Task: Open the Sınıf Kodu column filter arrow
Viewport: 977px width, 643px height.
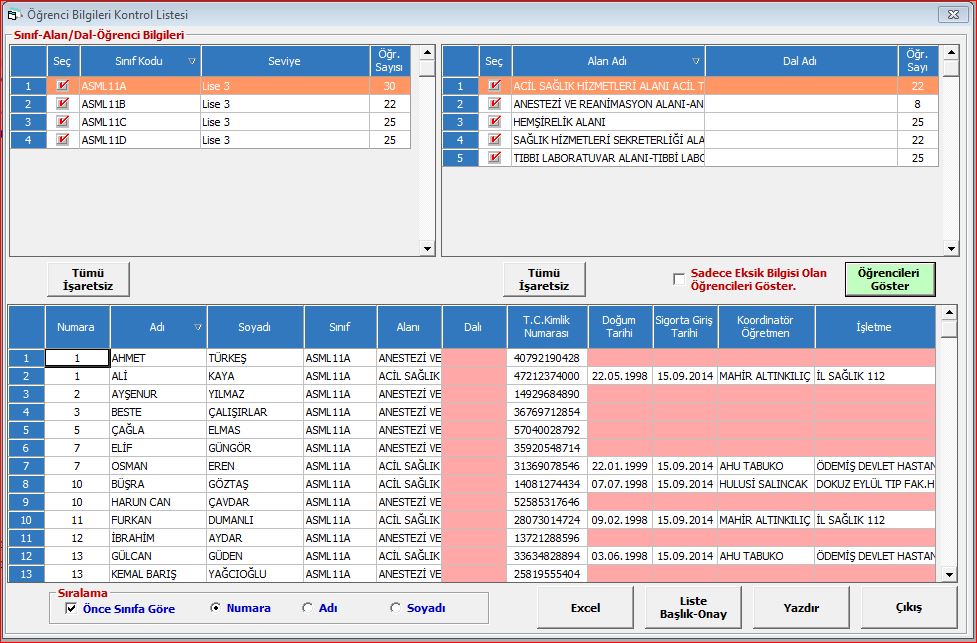Action: pos(191,62)
